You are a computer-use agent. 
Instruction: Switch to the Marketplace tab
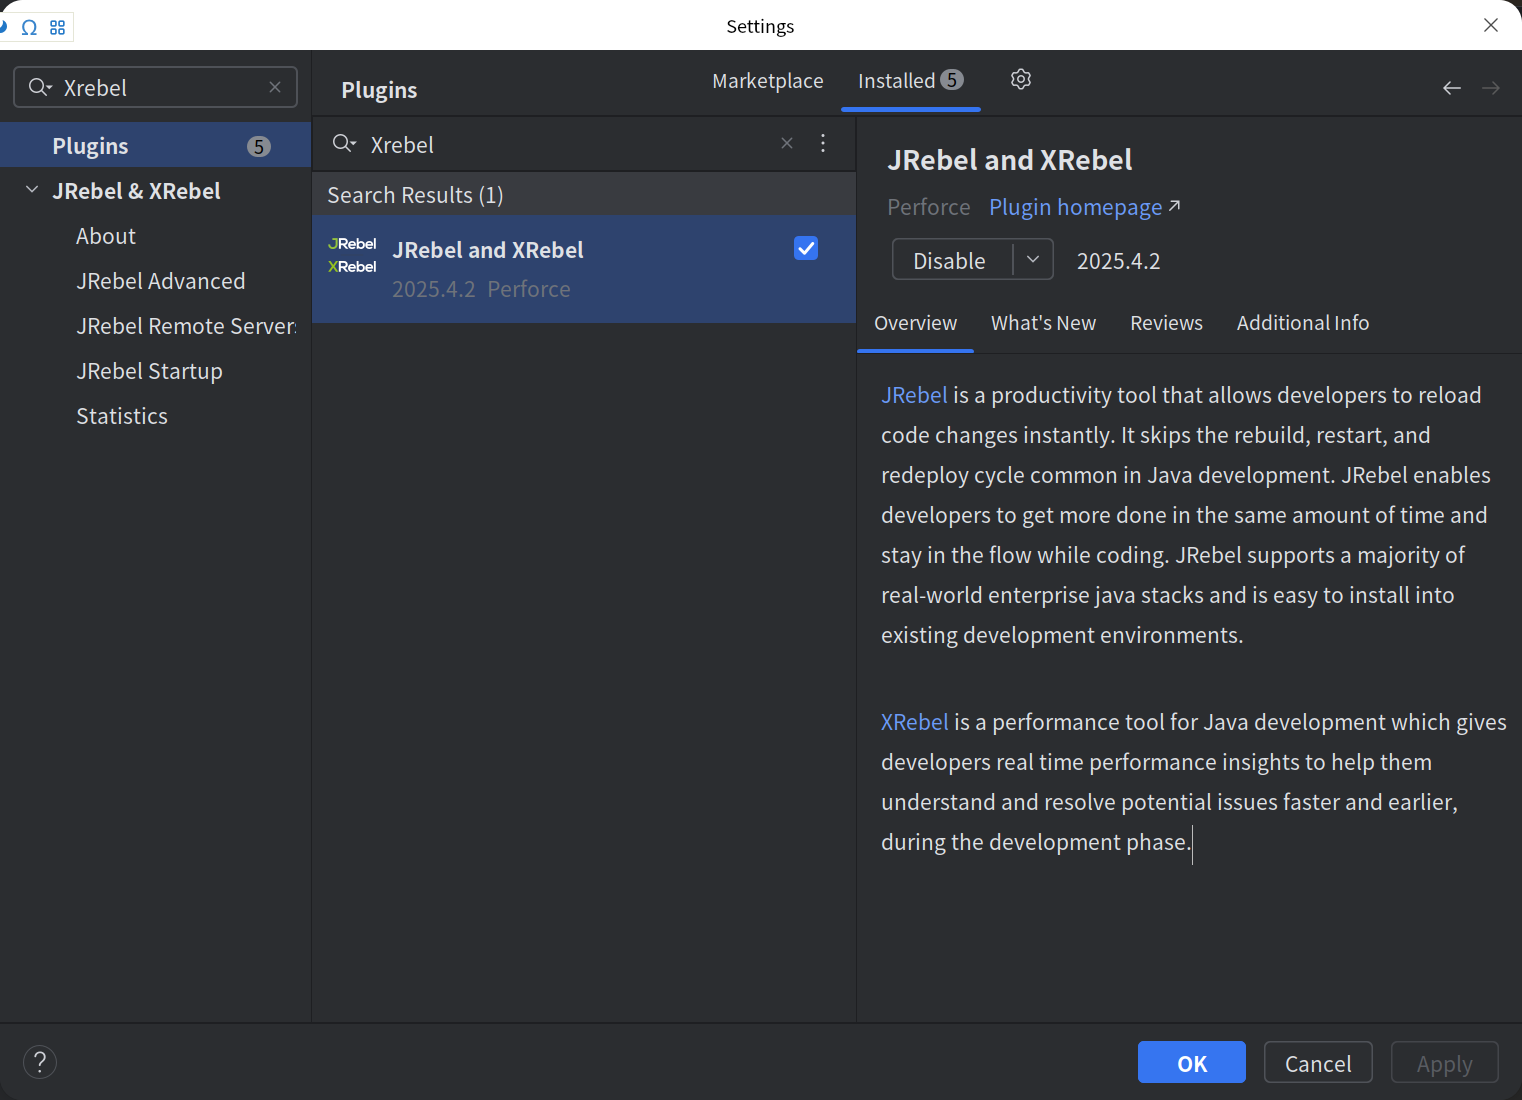pyautogui.click(x=767, y=81)
